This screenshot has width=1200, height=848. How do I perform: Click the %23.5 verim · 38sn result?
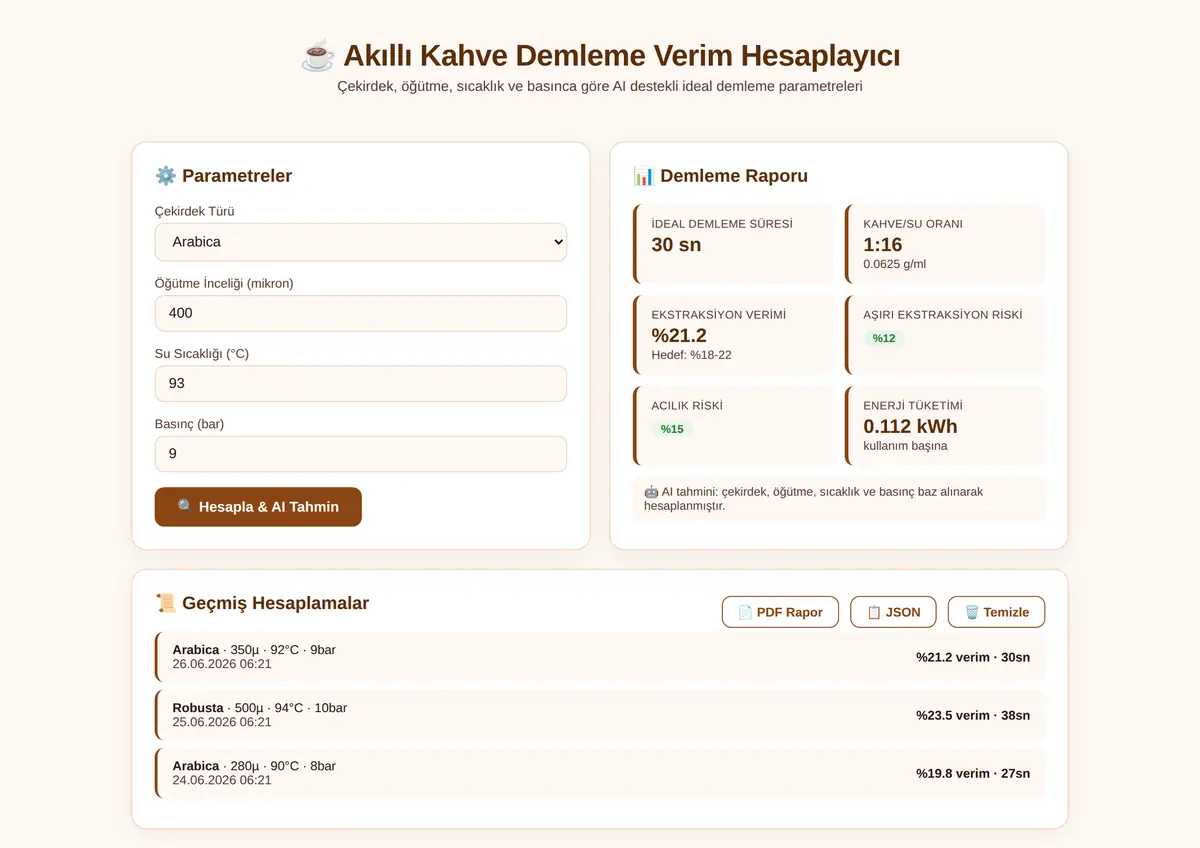coord(973,715)
